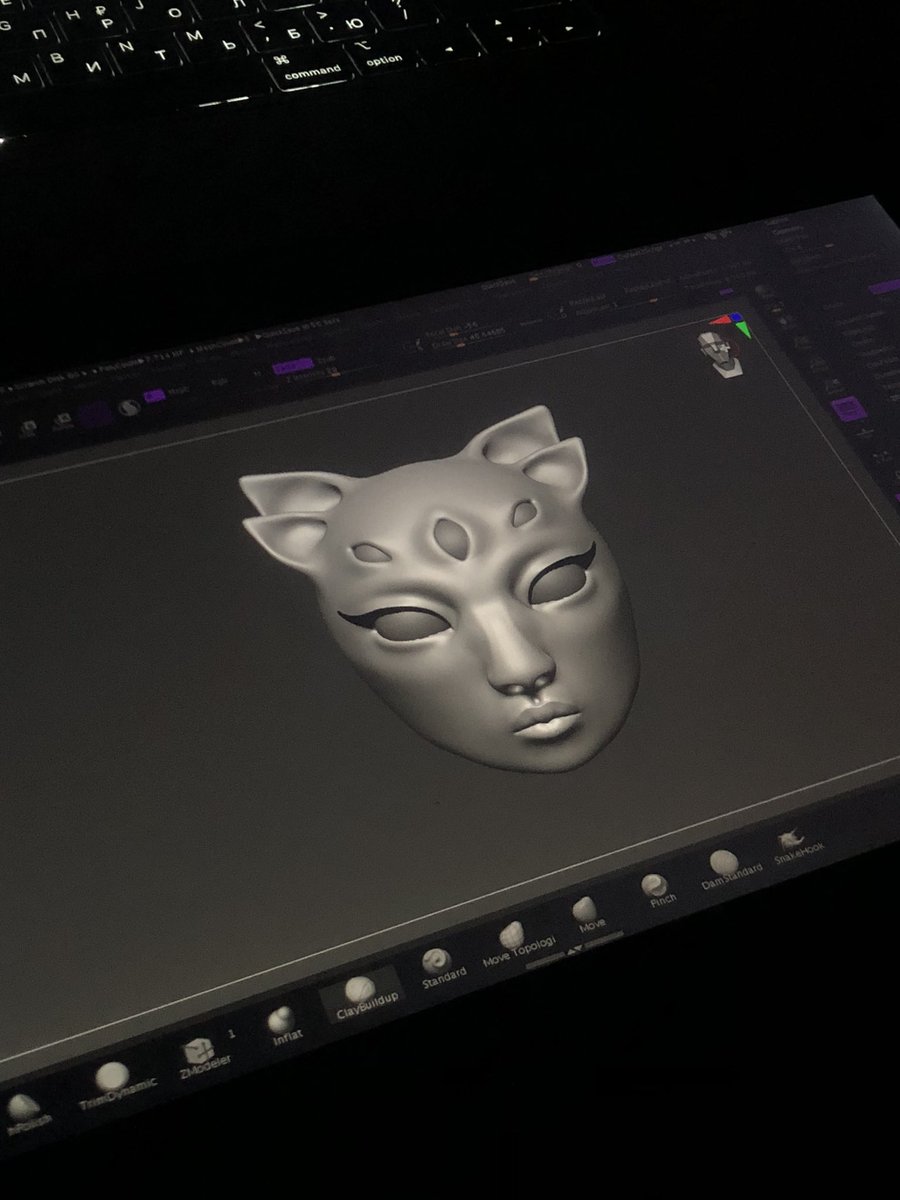Click the half-white sphere icon in top shelf
Viewport: 900px width, 1200px height.
tap(128, 408)
